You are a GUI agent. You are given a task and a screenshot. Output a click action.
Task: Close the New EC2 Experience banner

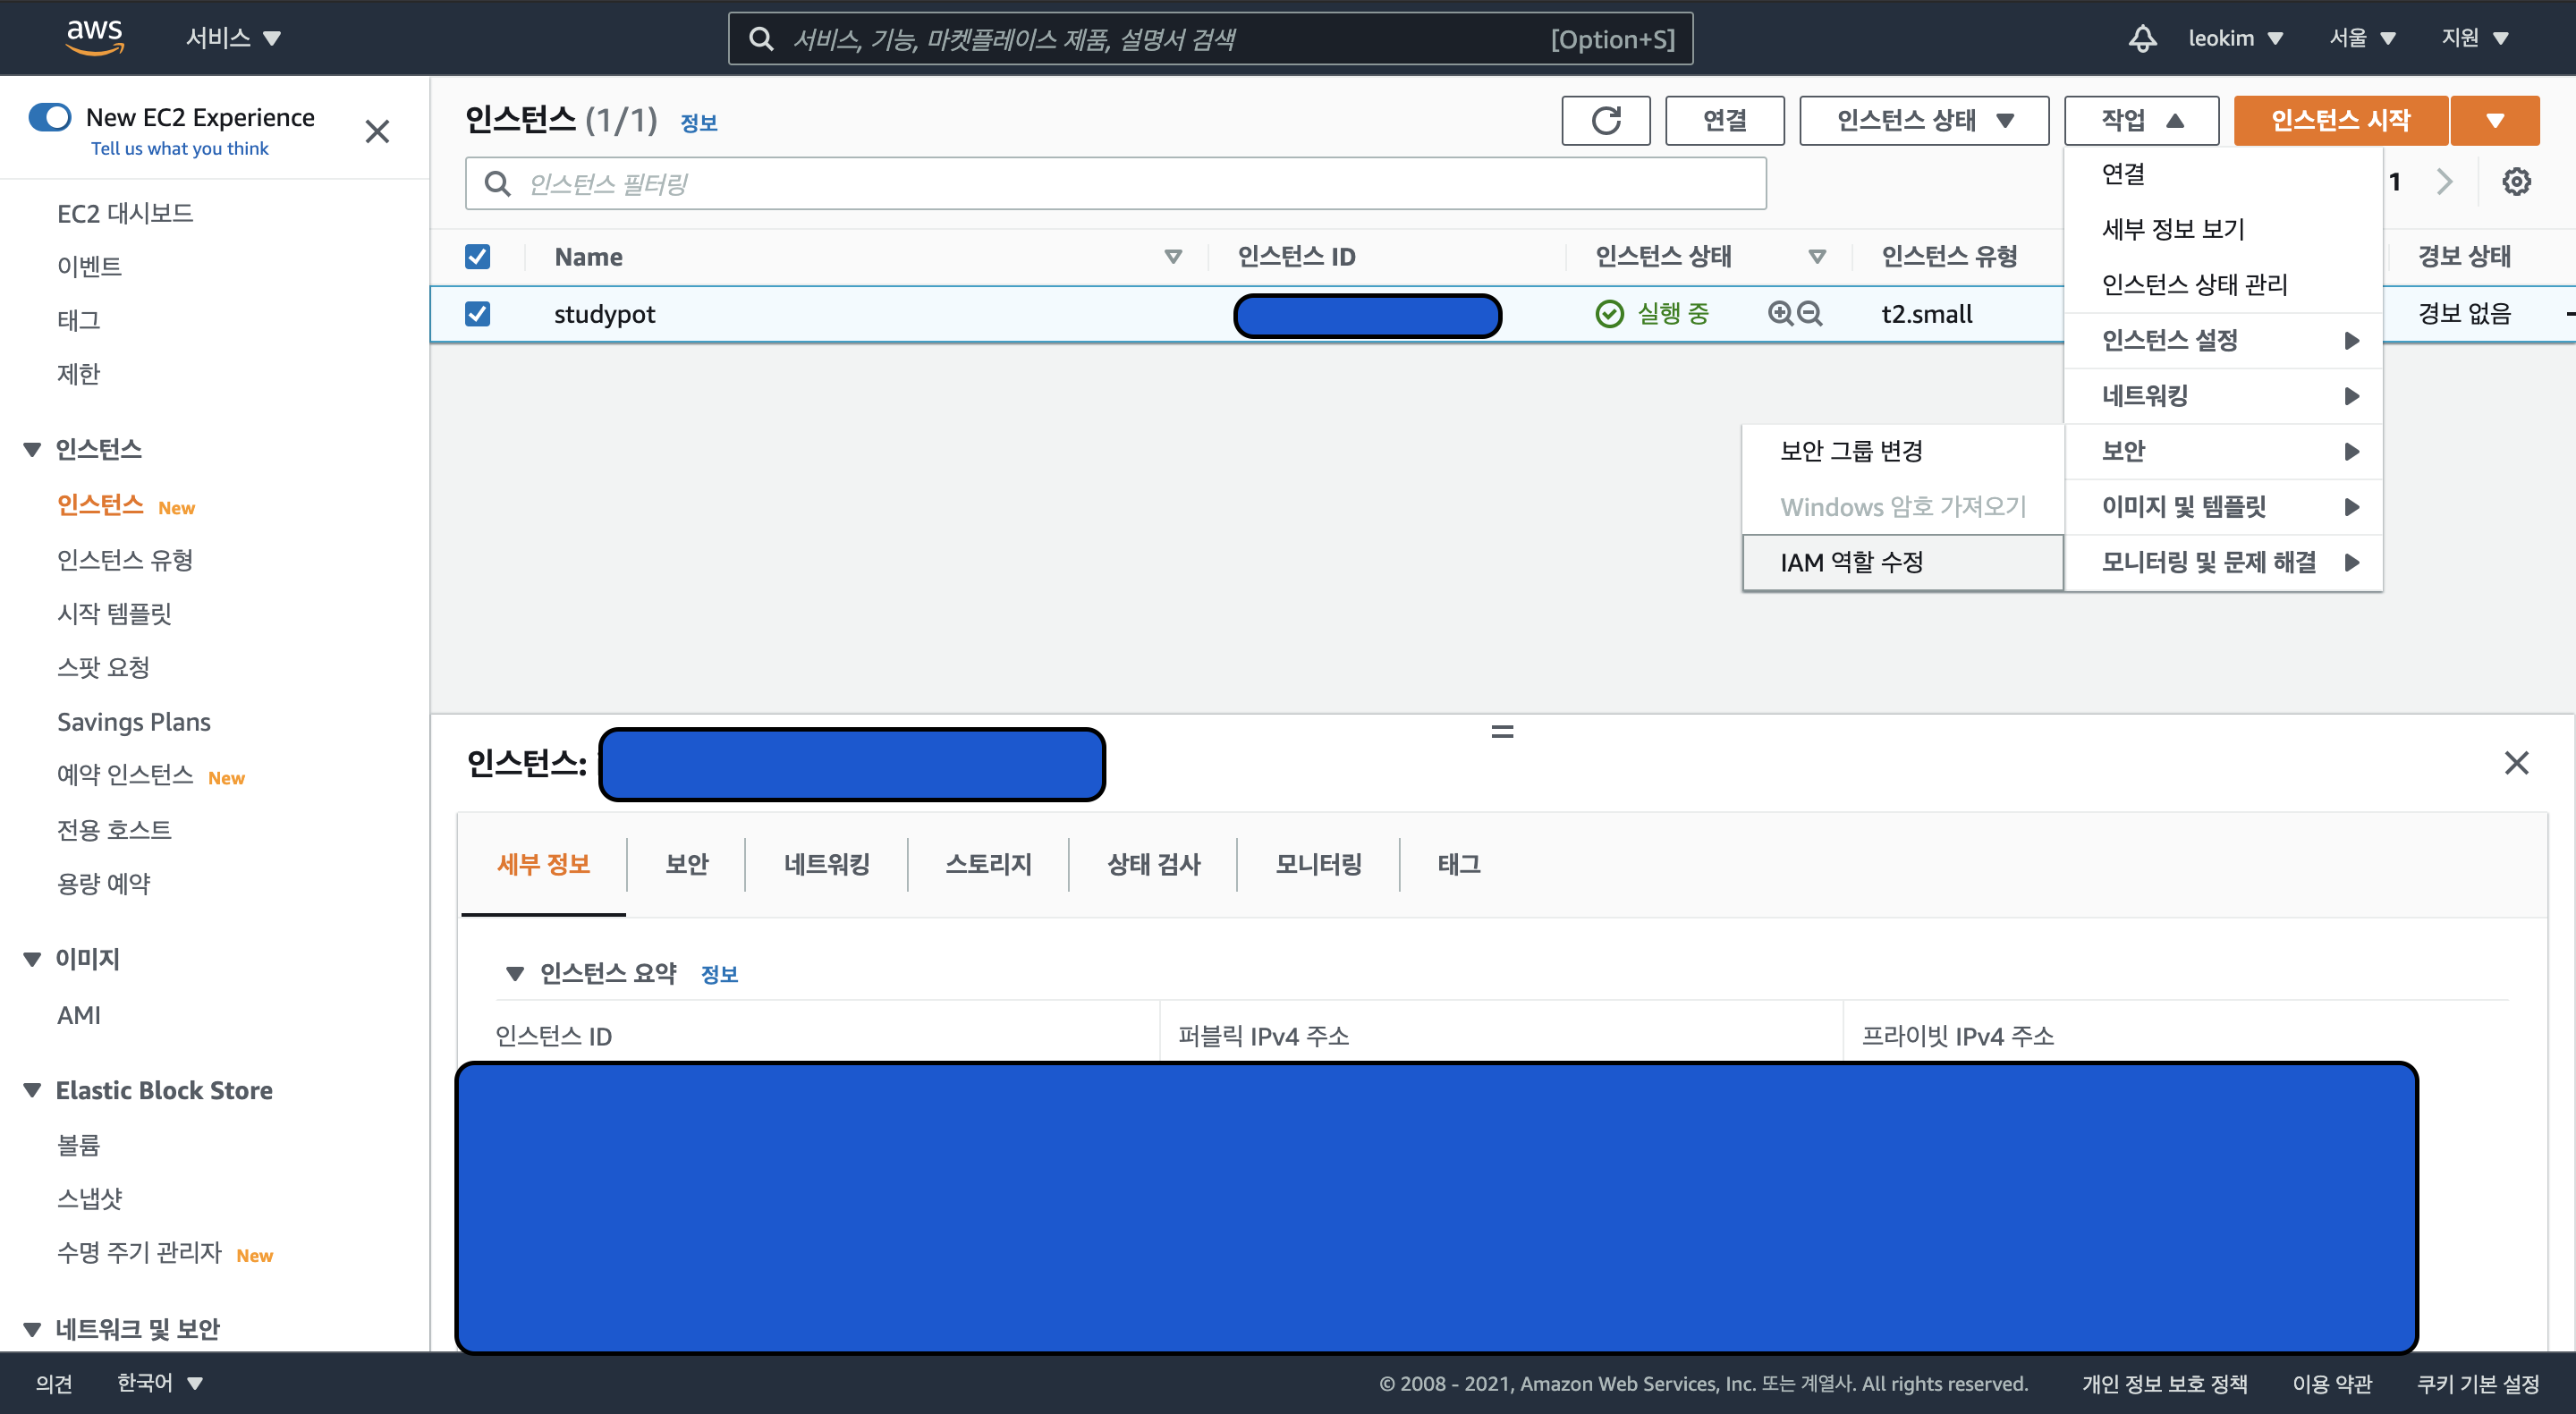click(377, 132)
